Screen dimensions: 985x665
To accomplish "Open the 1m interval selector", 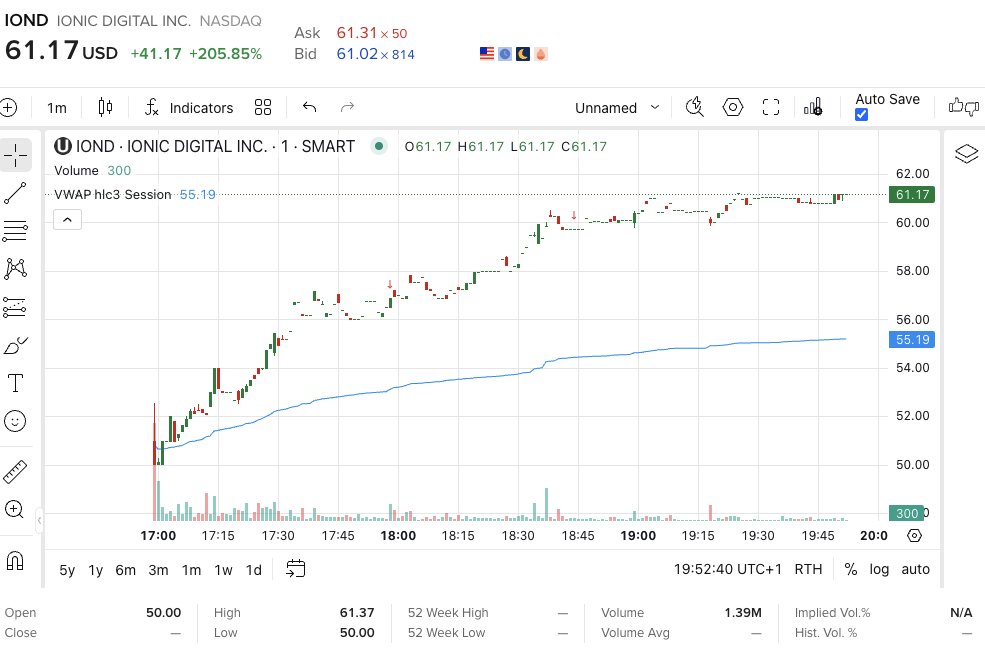I will click(57, 107).
